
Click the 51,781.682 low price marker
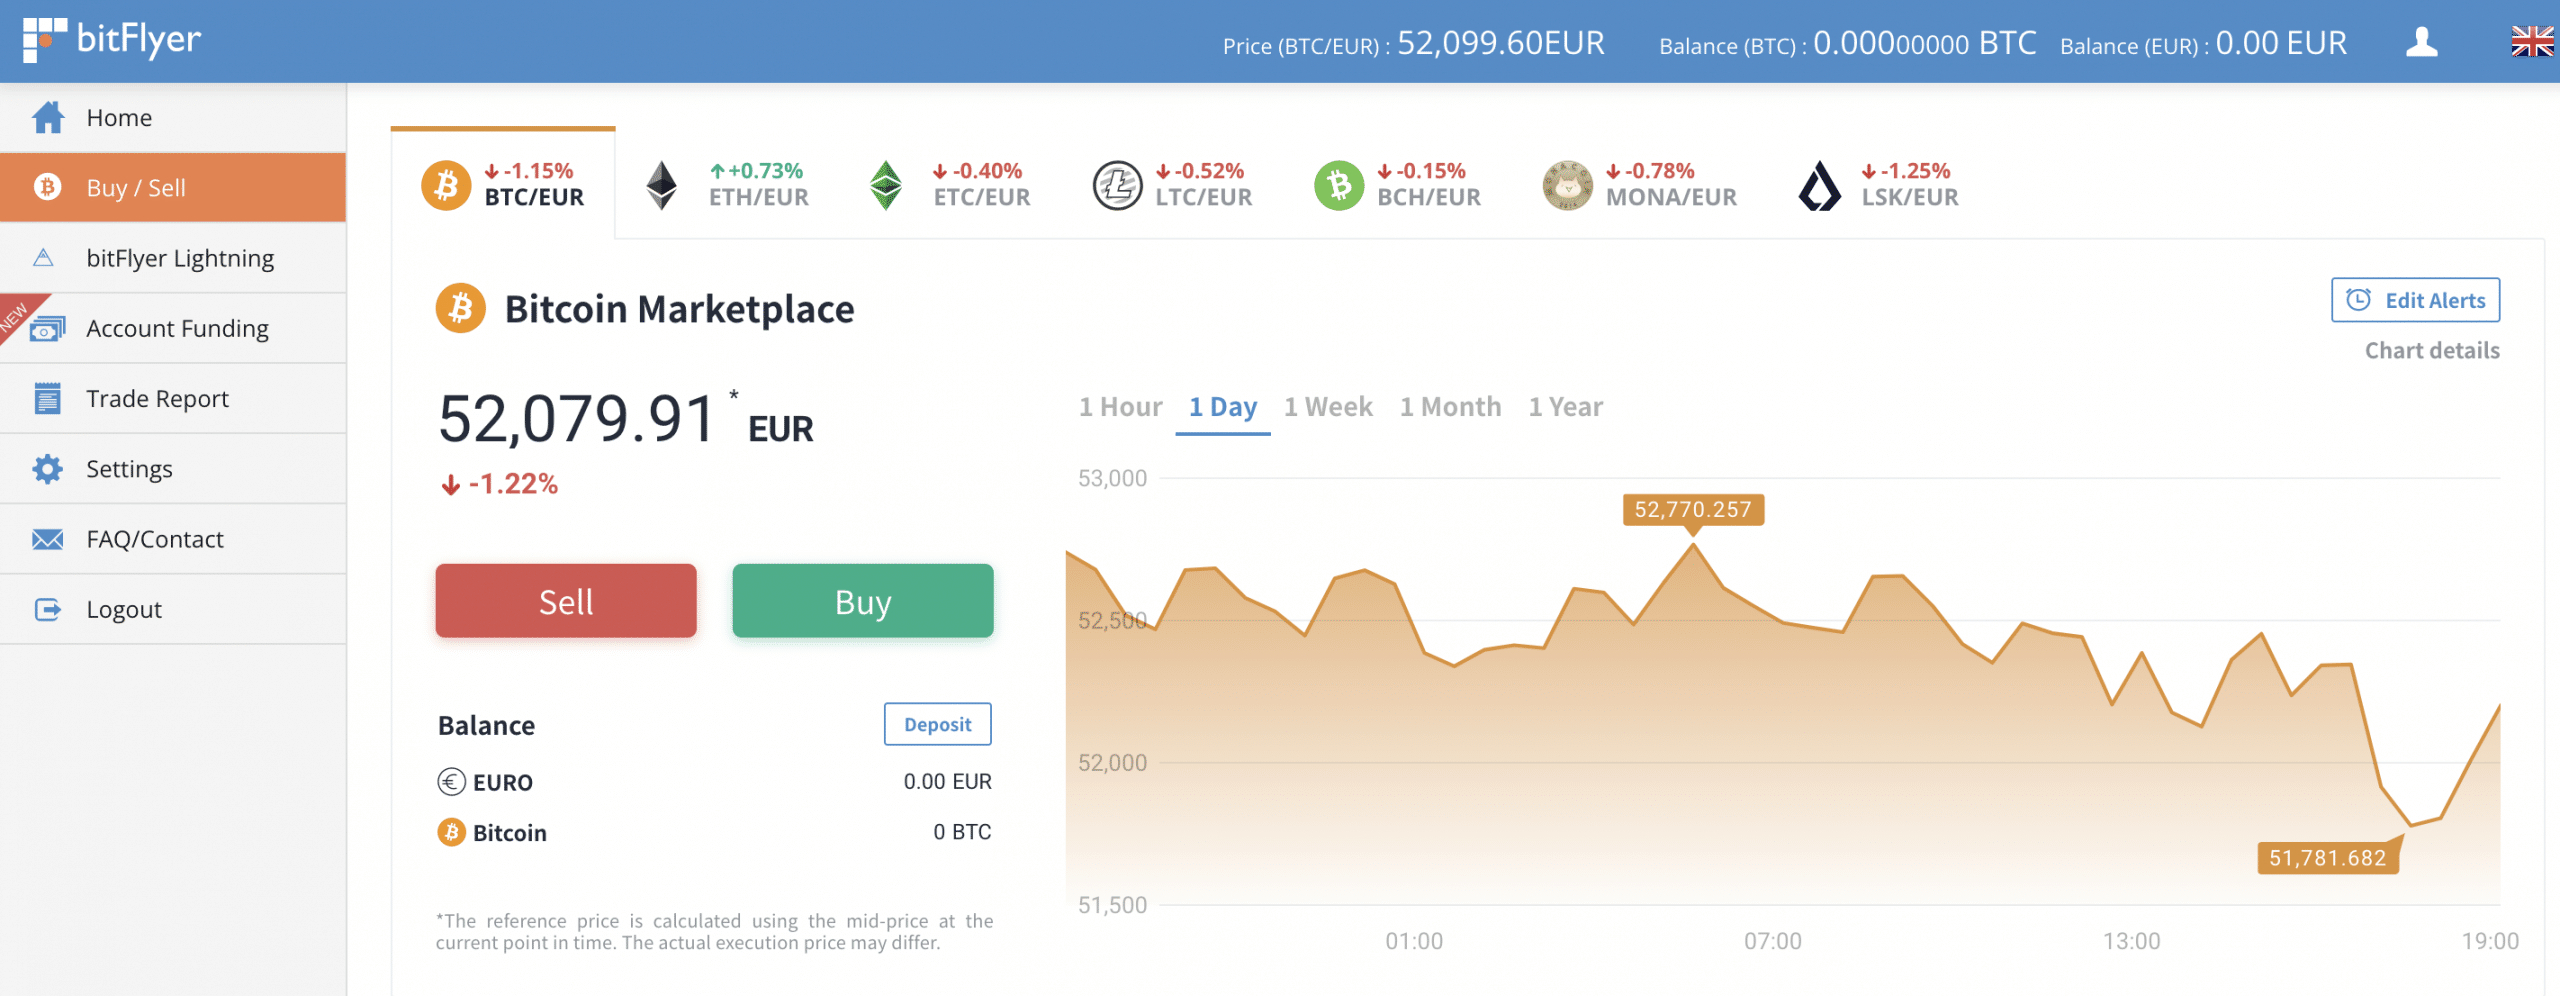tap(2328, 858)
